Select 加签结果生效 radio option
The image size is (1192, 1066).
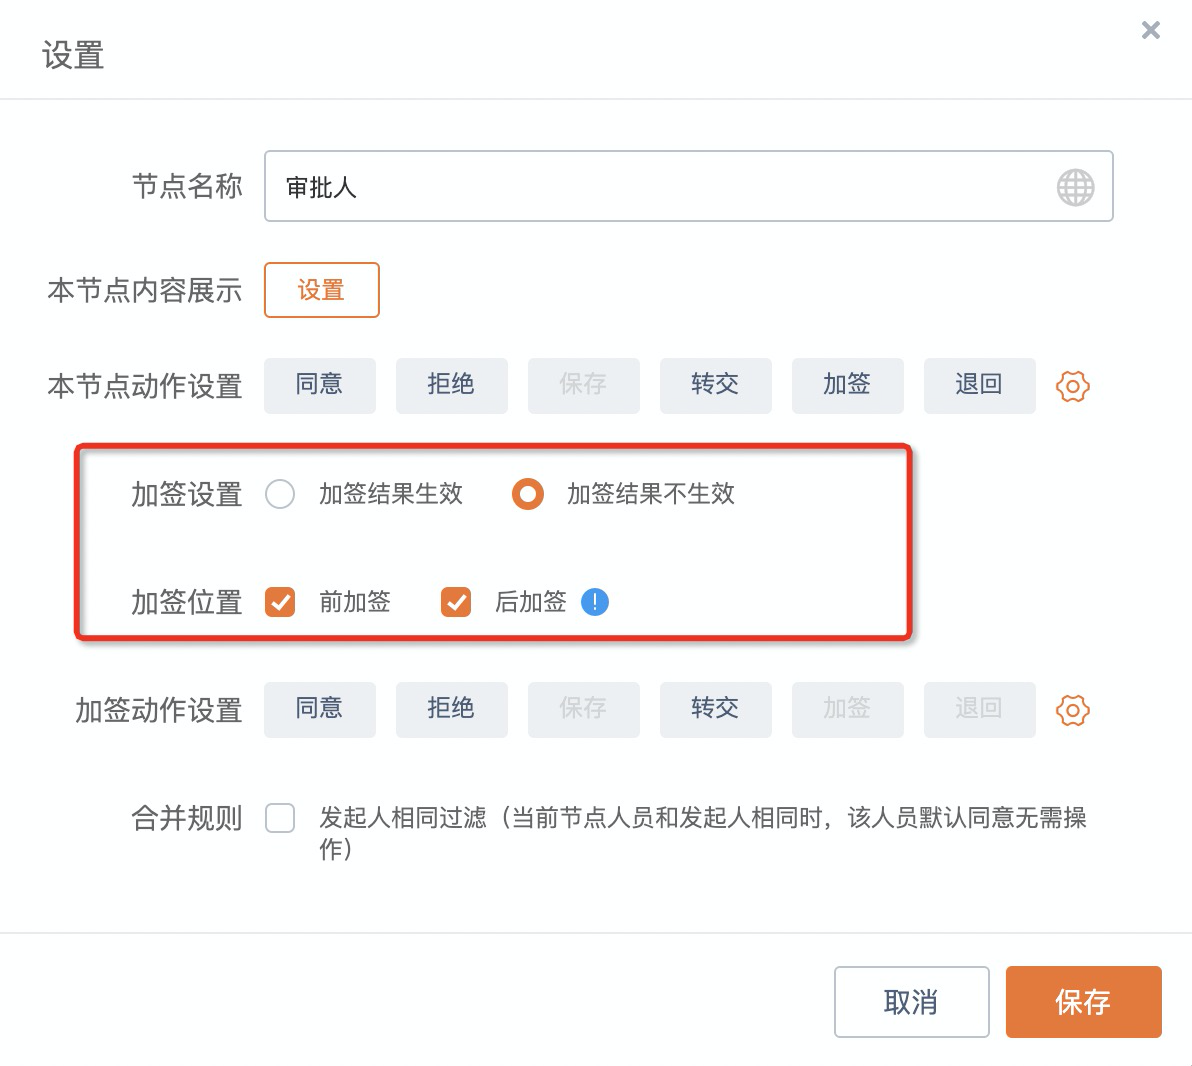tap(280, 494)
